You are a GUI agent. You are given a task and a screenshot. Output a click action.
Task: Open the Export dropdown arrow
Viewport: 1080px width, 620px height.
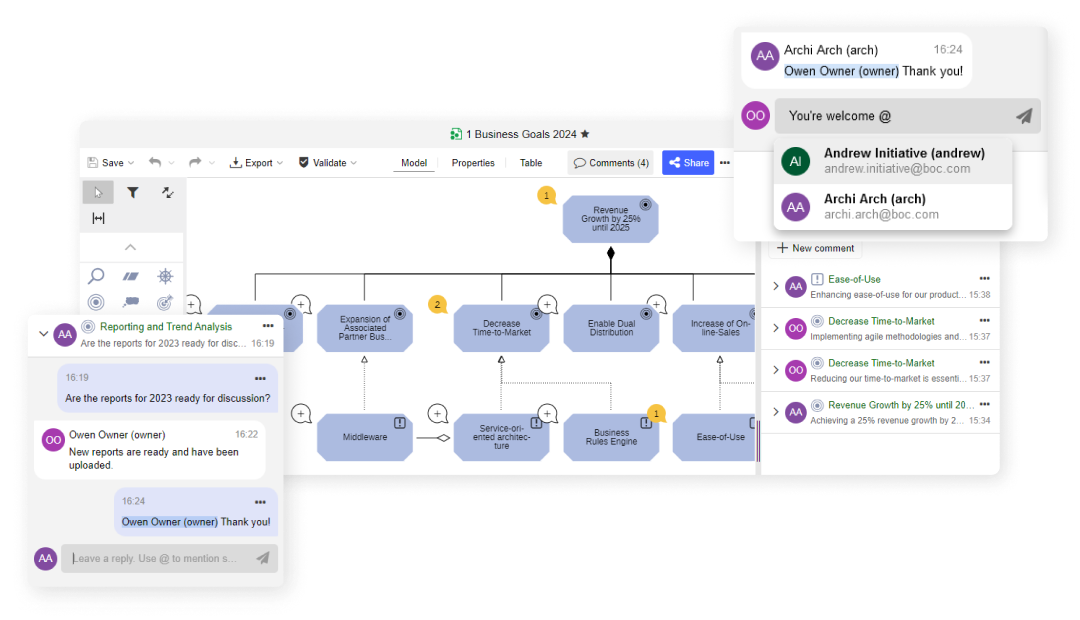pos(280,163)
